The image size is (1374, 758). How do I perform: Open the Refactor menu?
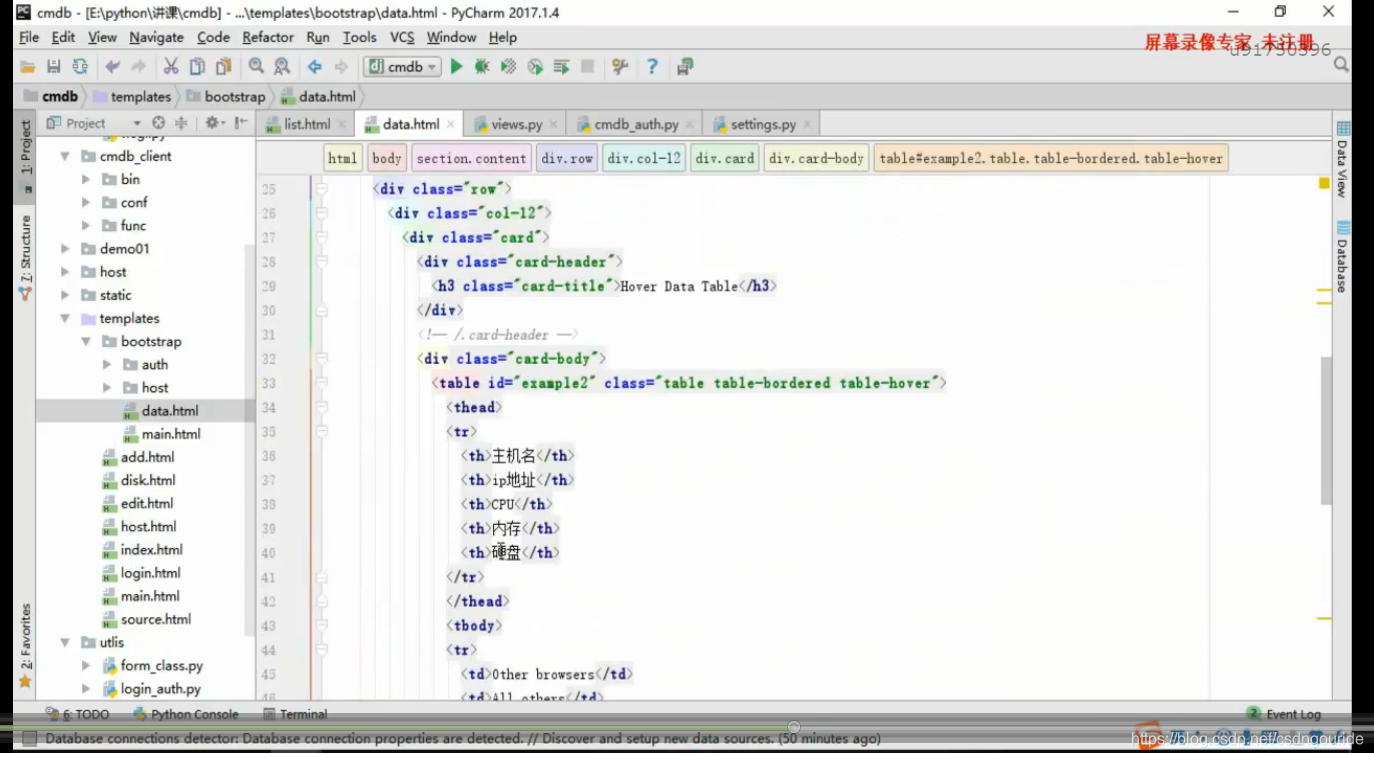tap(268, 37)
